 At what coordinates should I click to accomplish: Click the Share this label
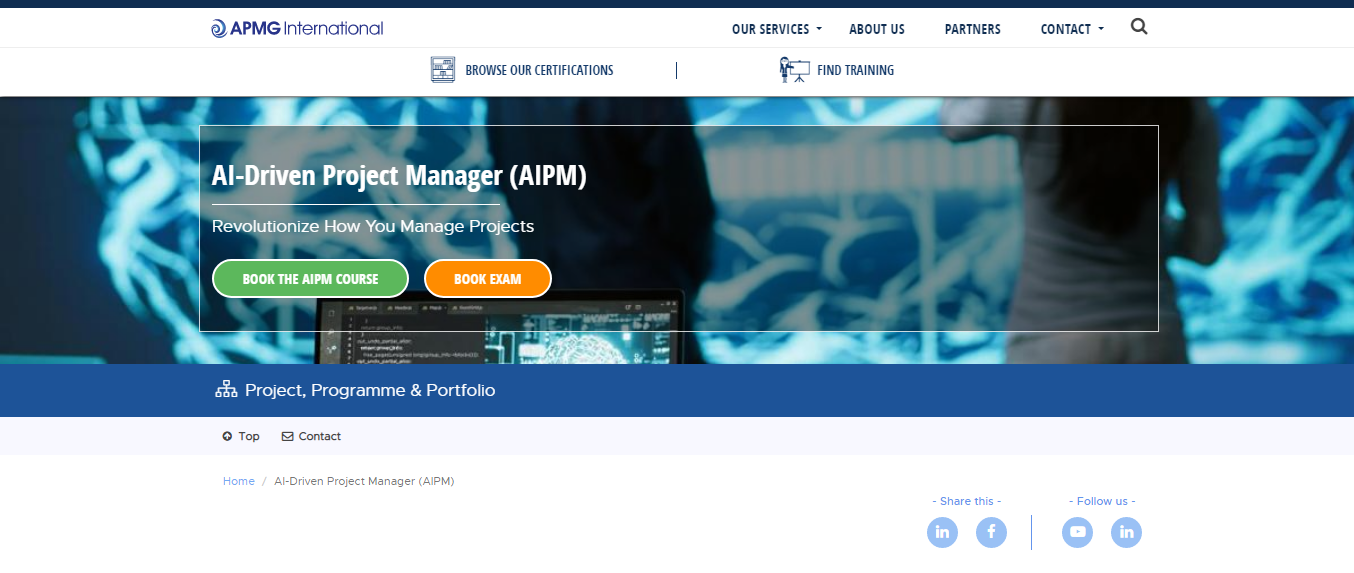[x=967, y=501]
